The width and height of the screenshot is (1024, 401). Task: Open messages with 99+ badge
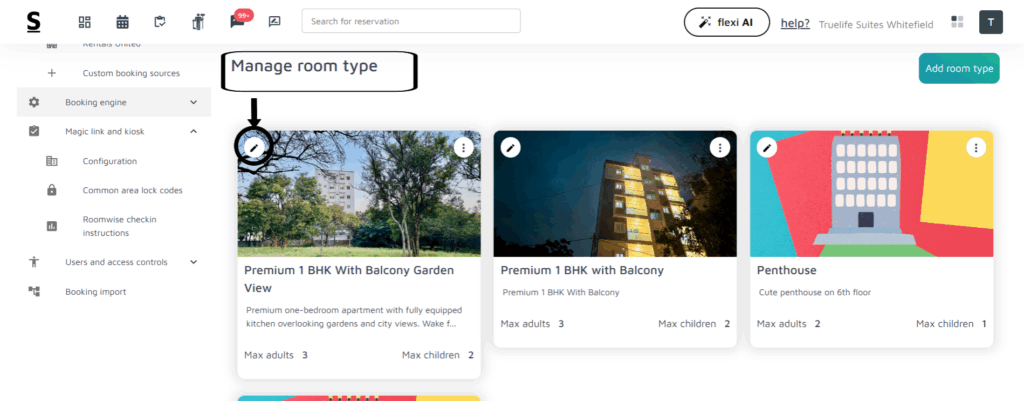pyautogui.click(x=237, y=21)
